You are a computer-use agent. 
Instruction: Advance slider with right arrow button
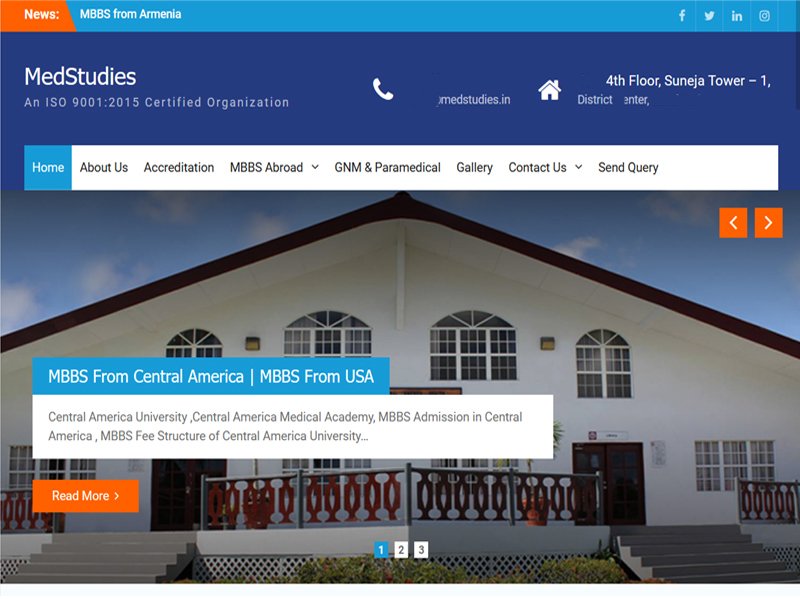(x=768, y=223)
